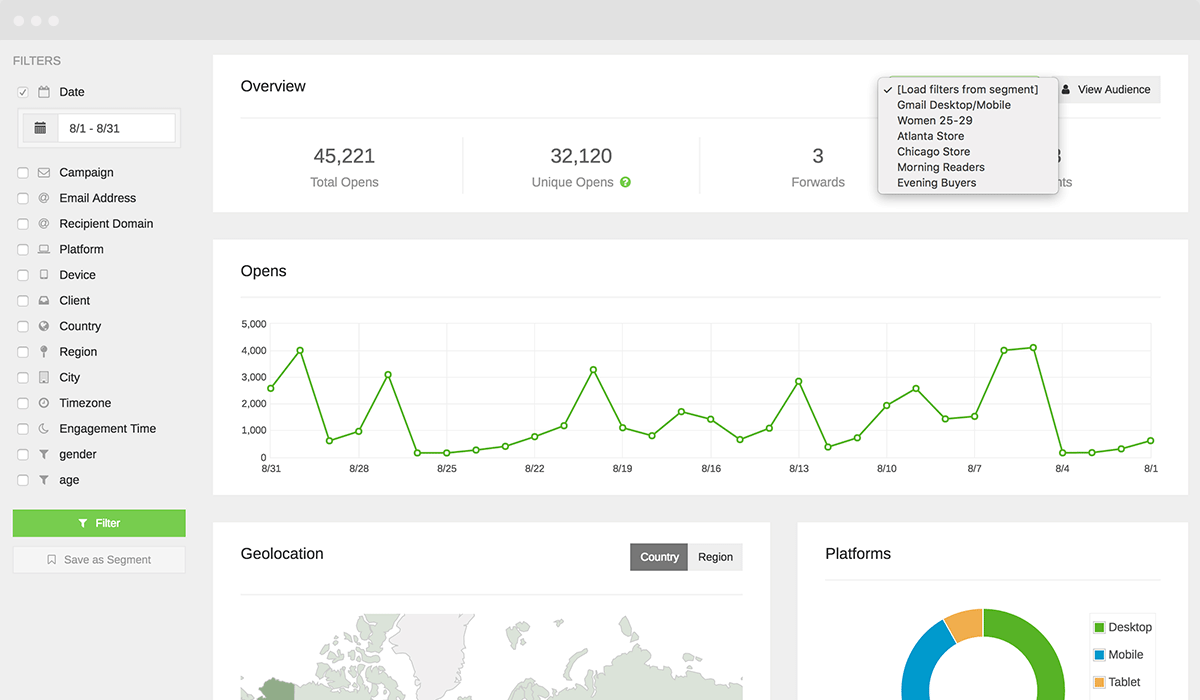Click the person icon on View Audience

(x=1066, y=89)
